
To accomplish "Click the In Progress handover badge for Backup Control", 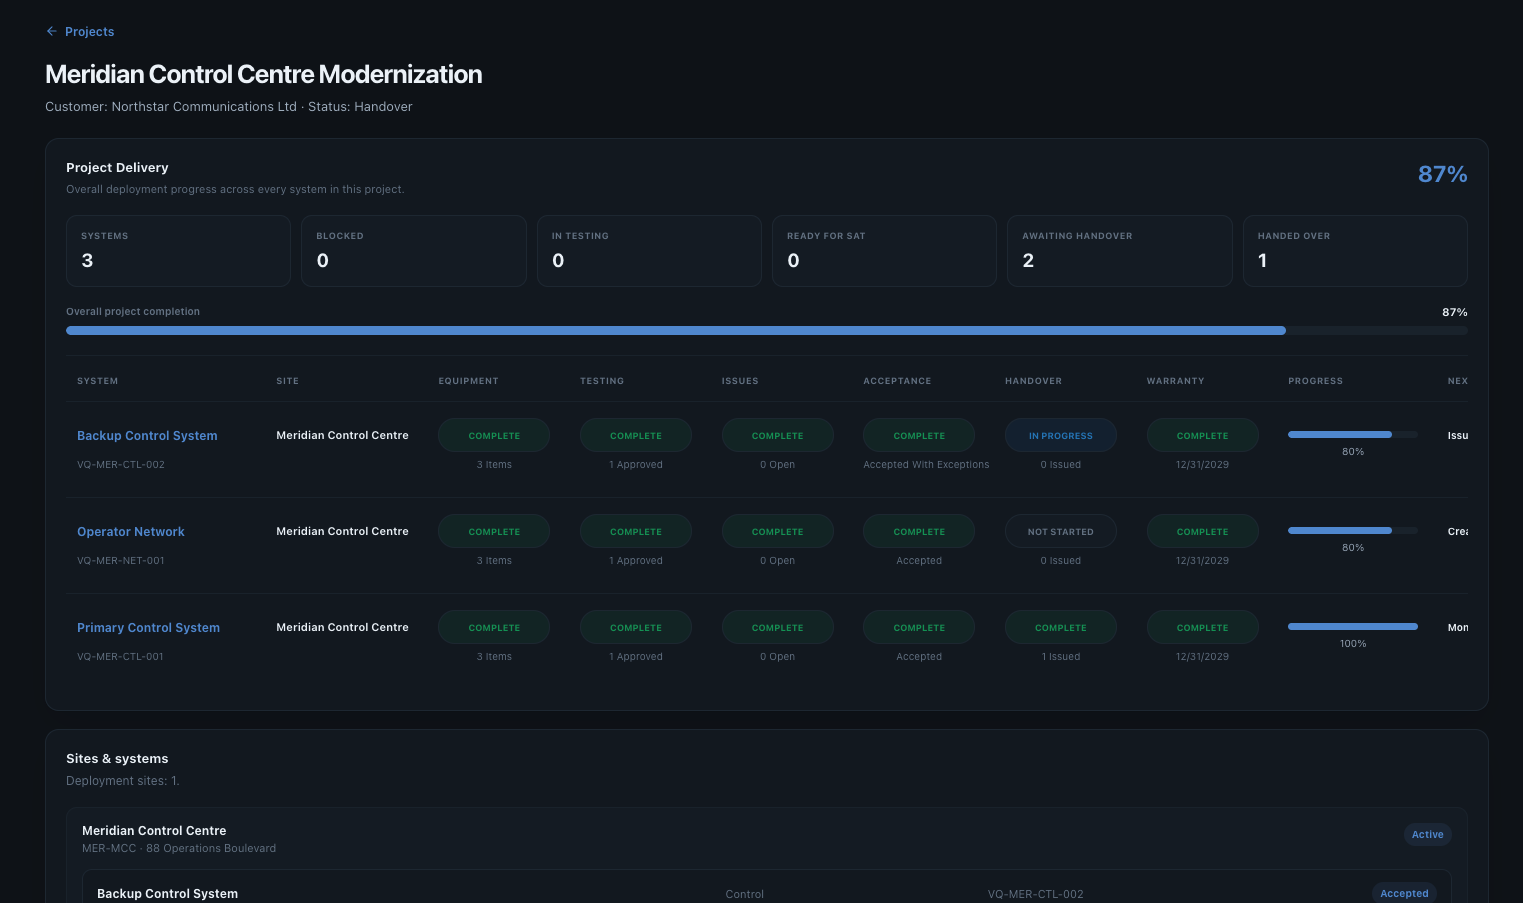I will point(1061,435).
